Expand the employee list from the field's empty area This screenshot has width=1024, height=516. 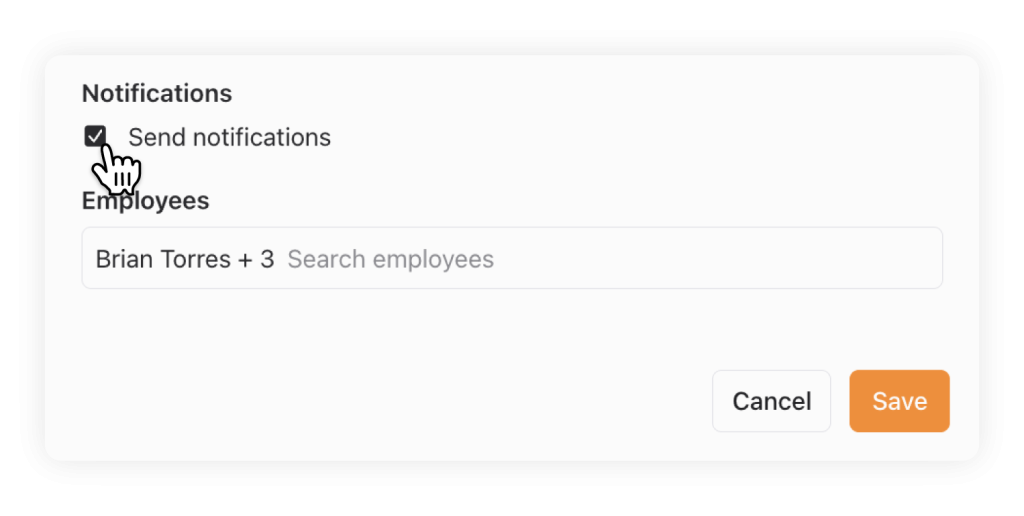(718, 258)
